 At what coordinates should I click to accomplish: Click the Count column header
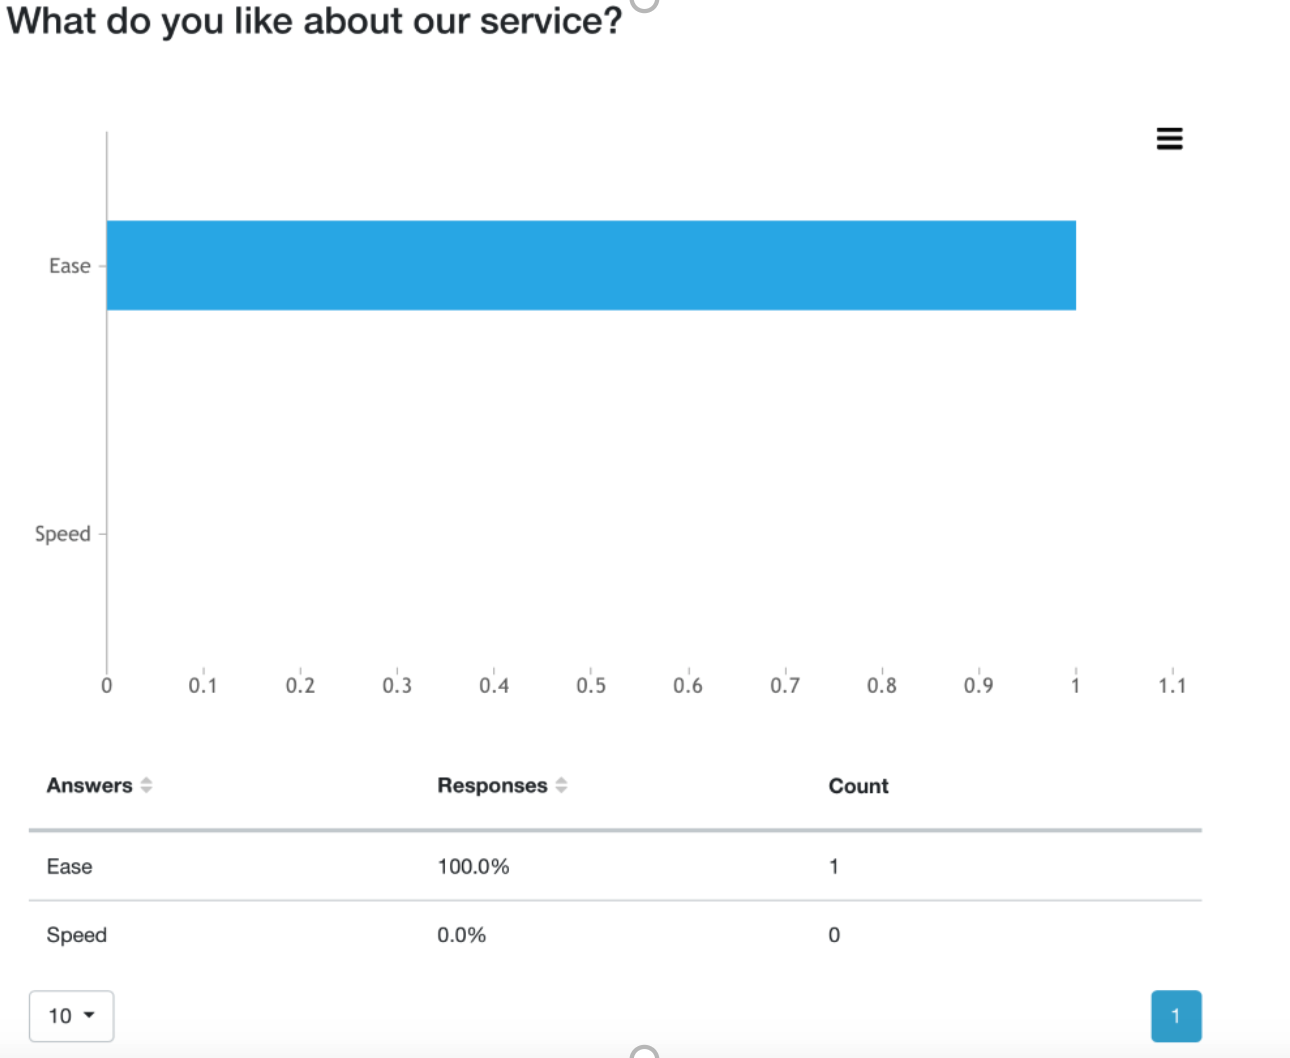pyautogui.click(x=858, y=786)
